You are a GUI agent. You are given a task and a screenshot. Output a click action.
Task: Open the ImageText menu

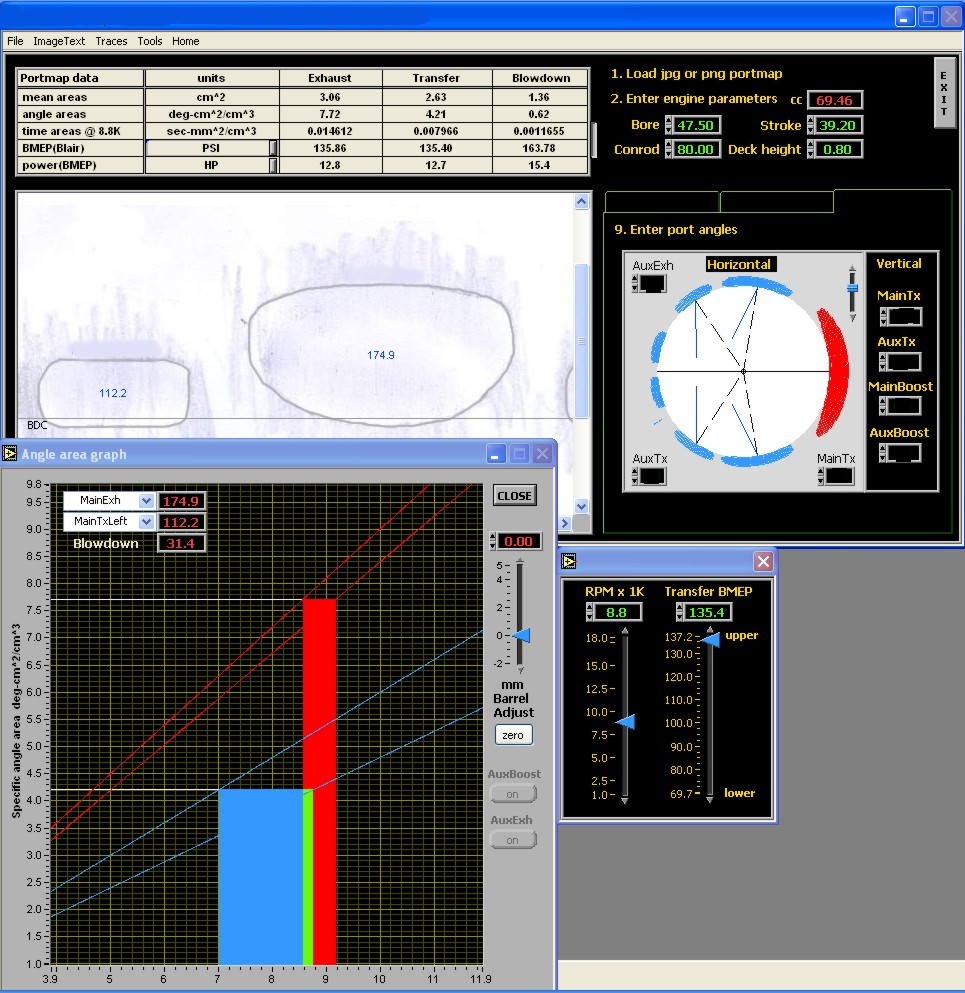pyautogui.click(x=59, y=41)
